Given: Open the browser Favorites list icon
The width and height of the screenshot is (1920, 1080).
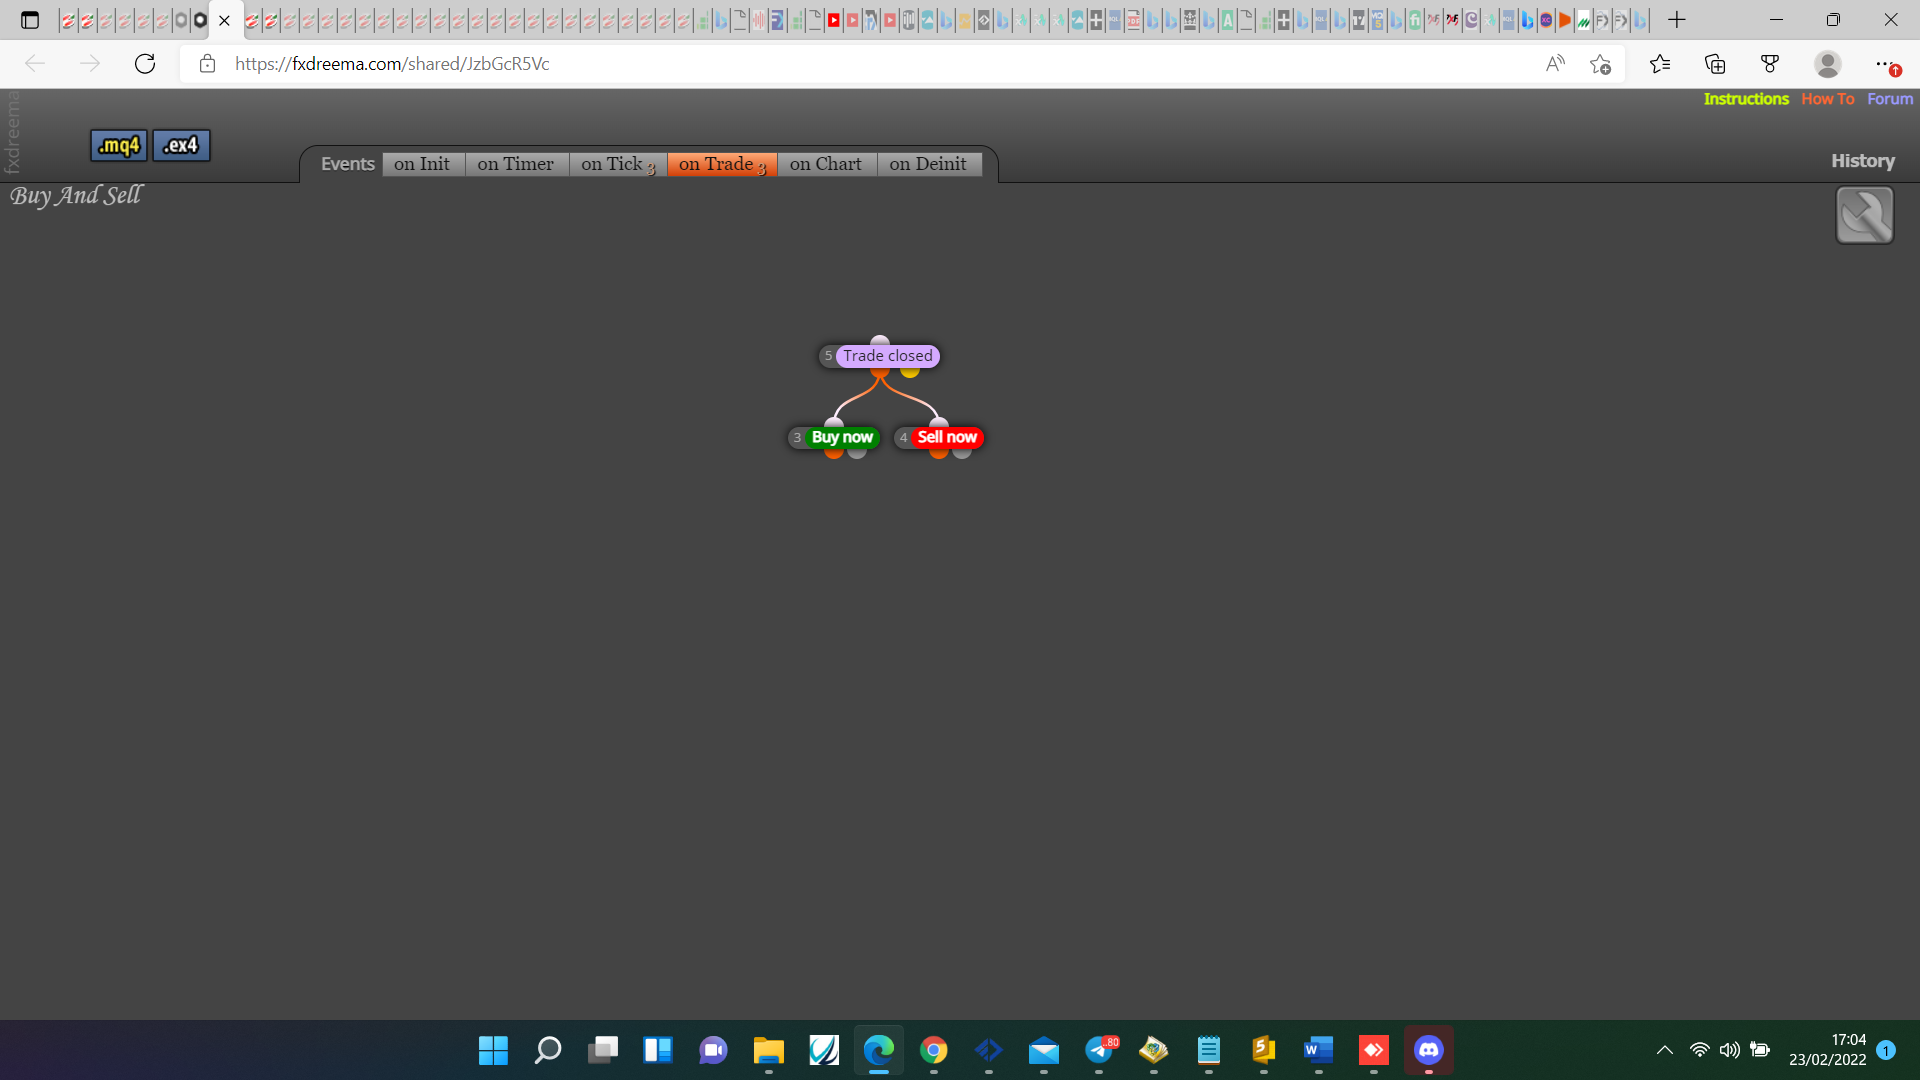Looking at the screenshot, I should (1660, 64).
